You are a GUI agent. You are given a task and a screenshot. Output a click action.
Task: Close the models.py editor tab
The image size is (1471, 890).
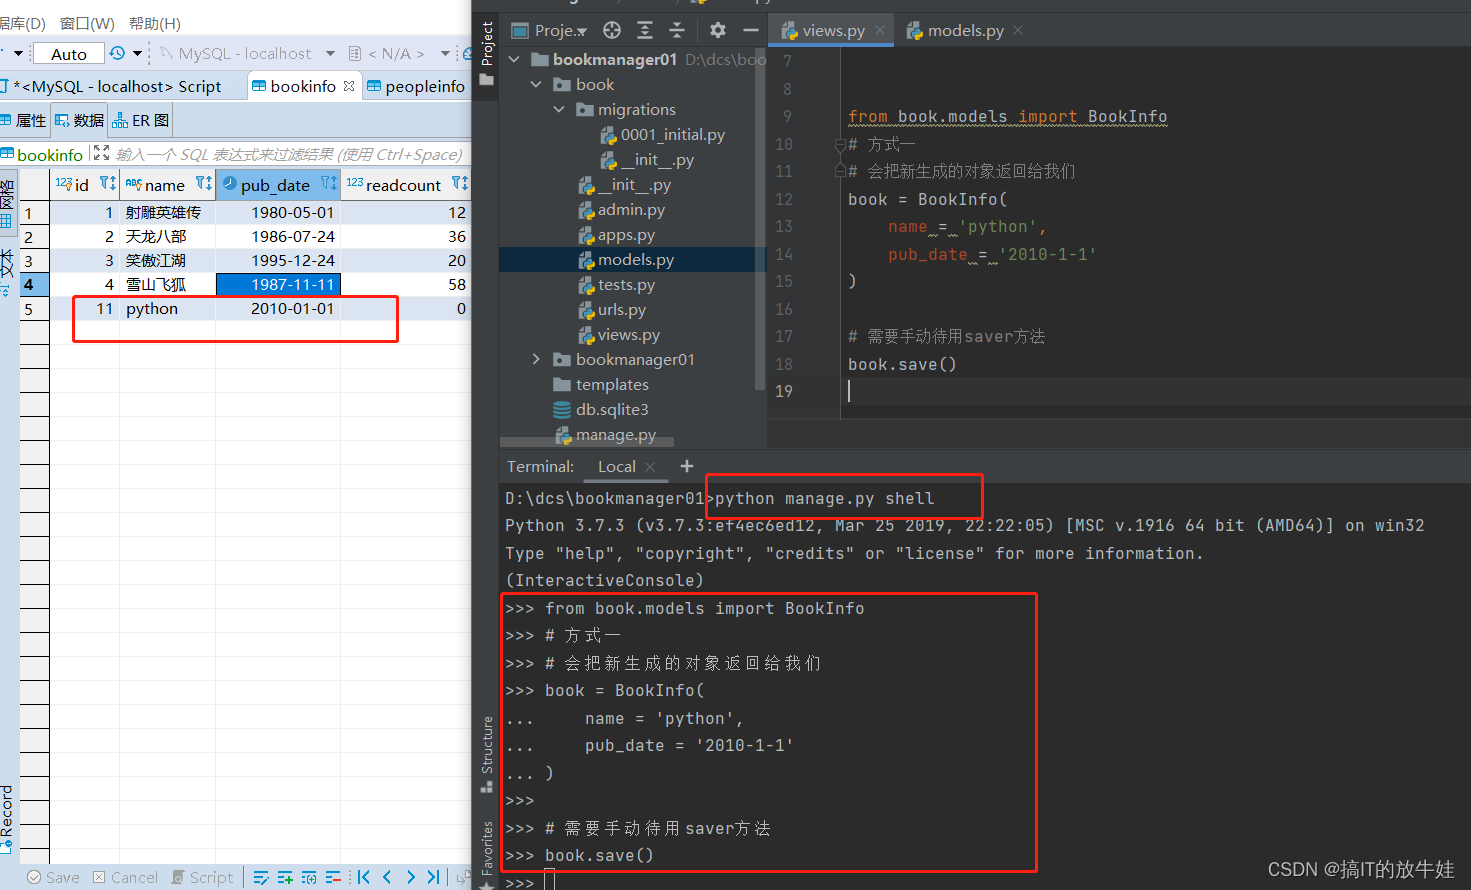click(x=1018, y=30)
